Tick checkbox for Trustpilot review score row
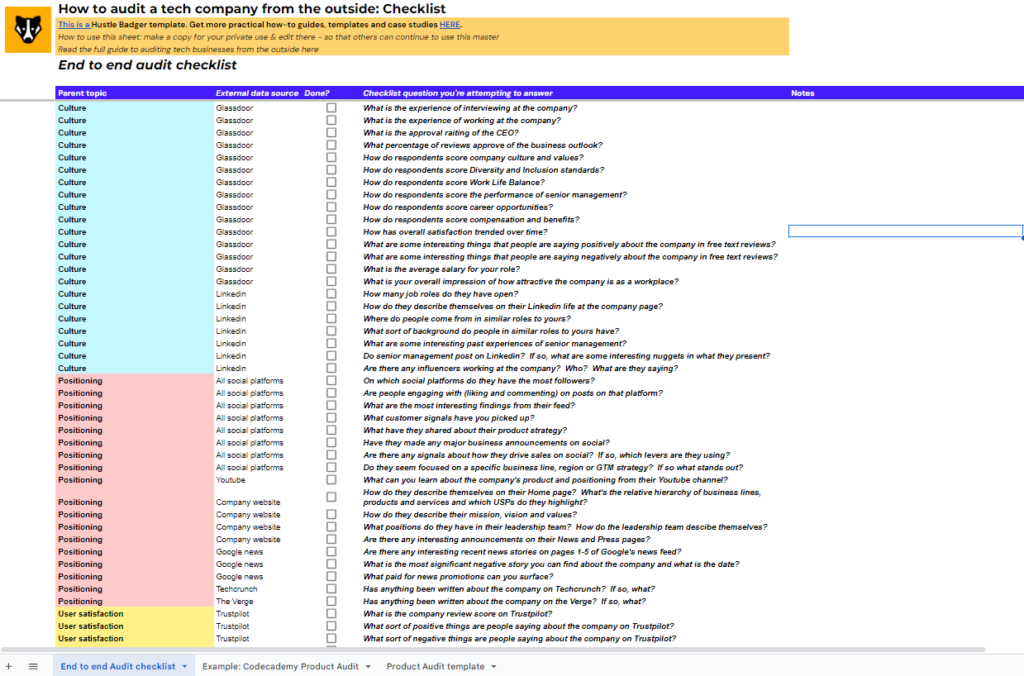Screen dimensions: 1024x676 332,614
